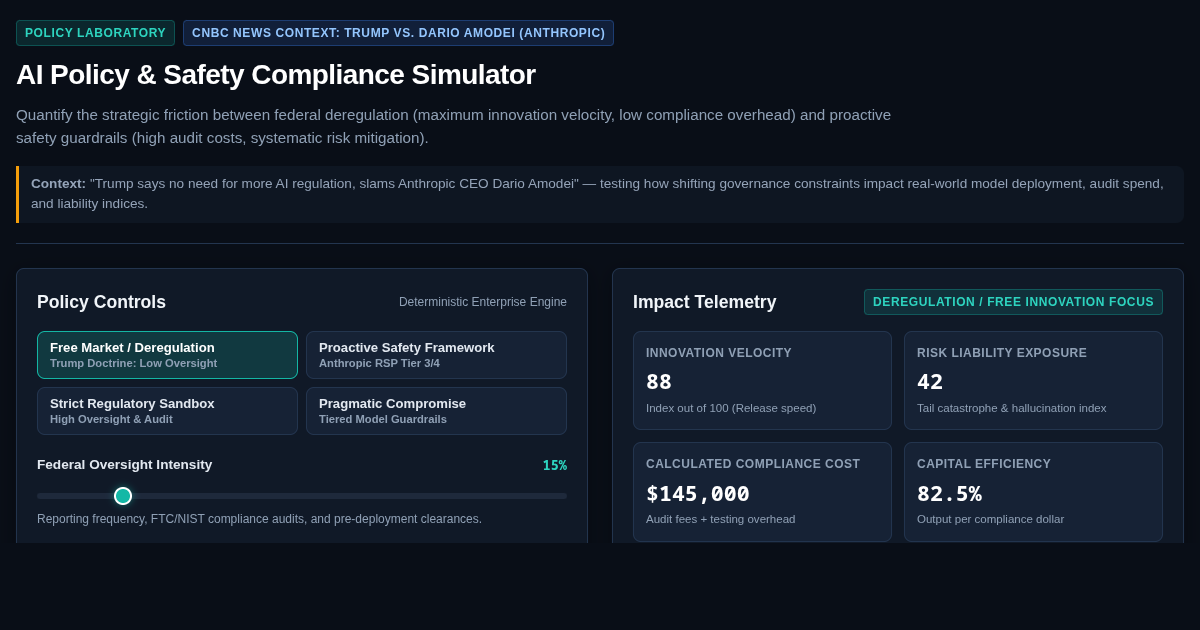Click the 'Audit fees + testing overhead' caption
The image size is (1200, 630).
tap(721, 519)
